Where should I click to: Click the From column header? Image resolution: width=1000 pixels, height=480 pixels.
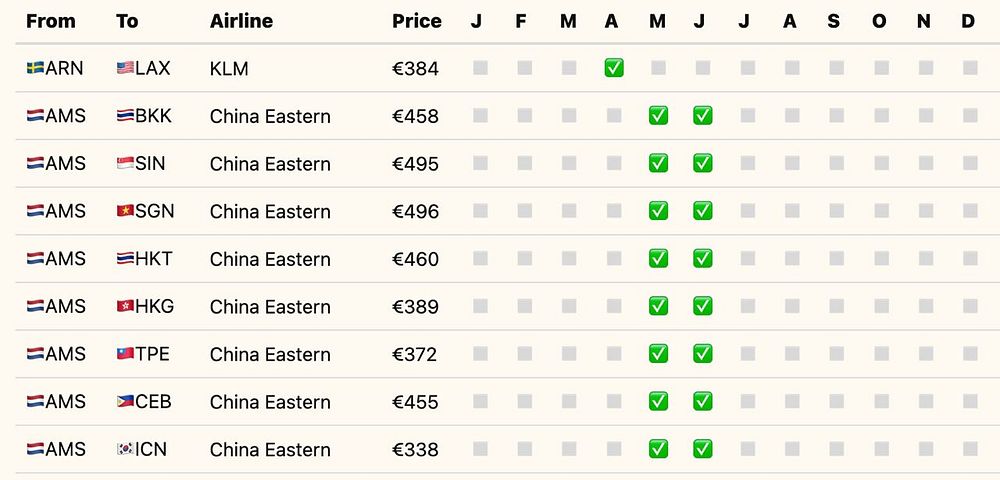(x=51, y=22)
